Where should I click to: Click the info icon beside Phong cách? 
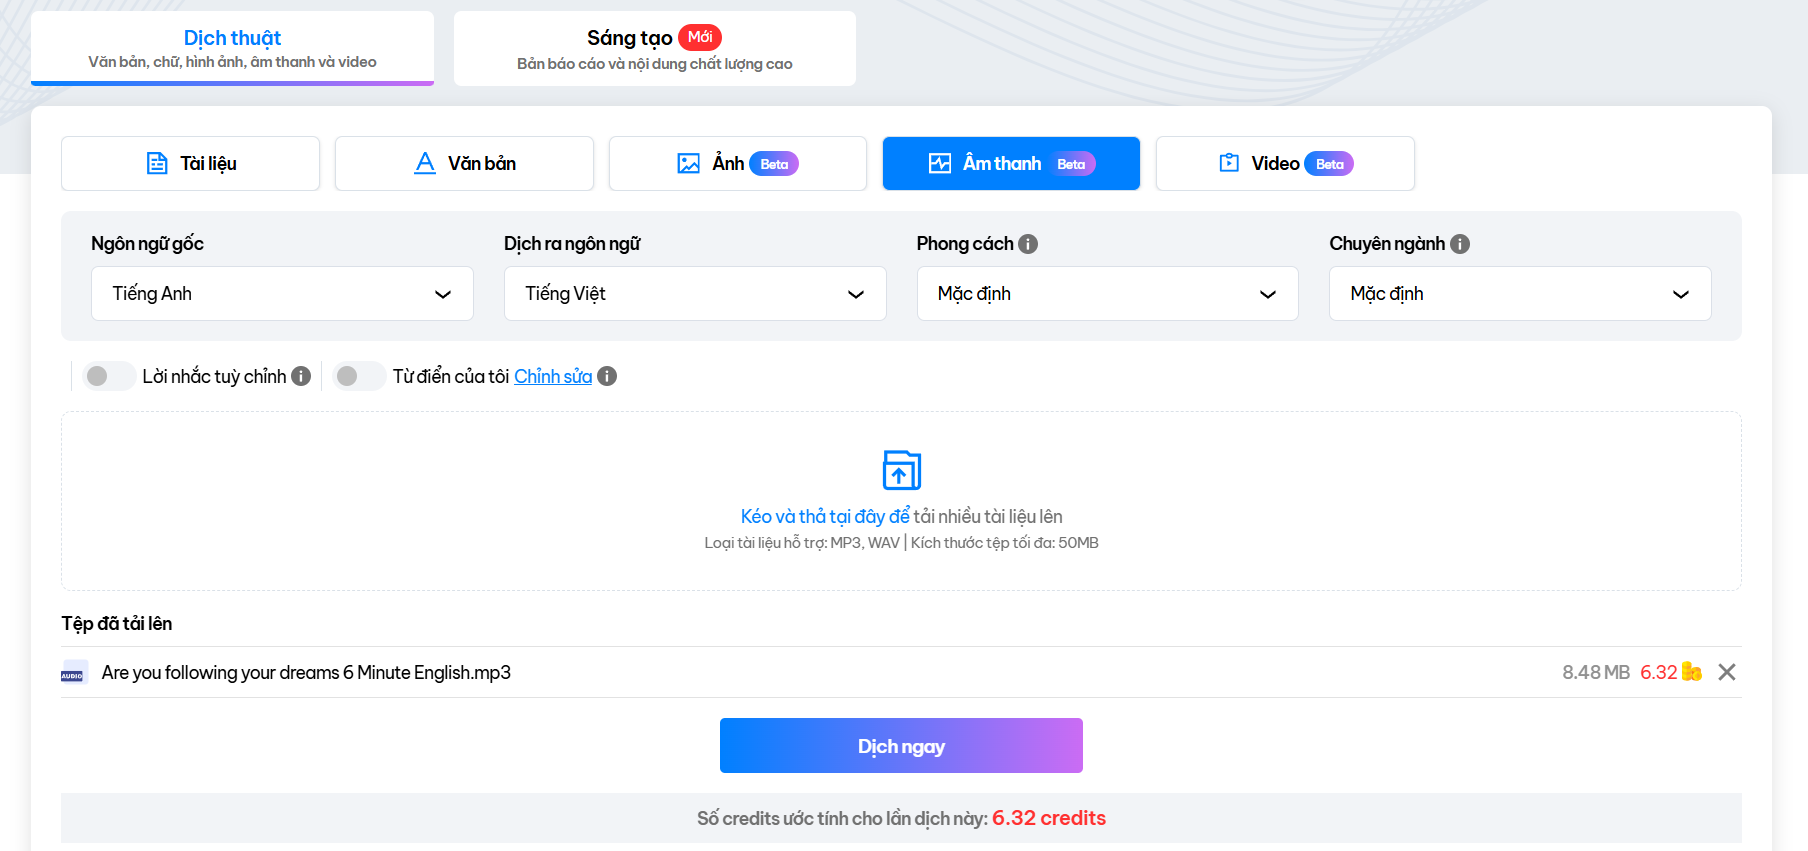(x=1028, y=244)
